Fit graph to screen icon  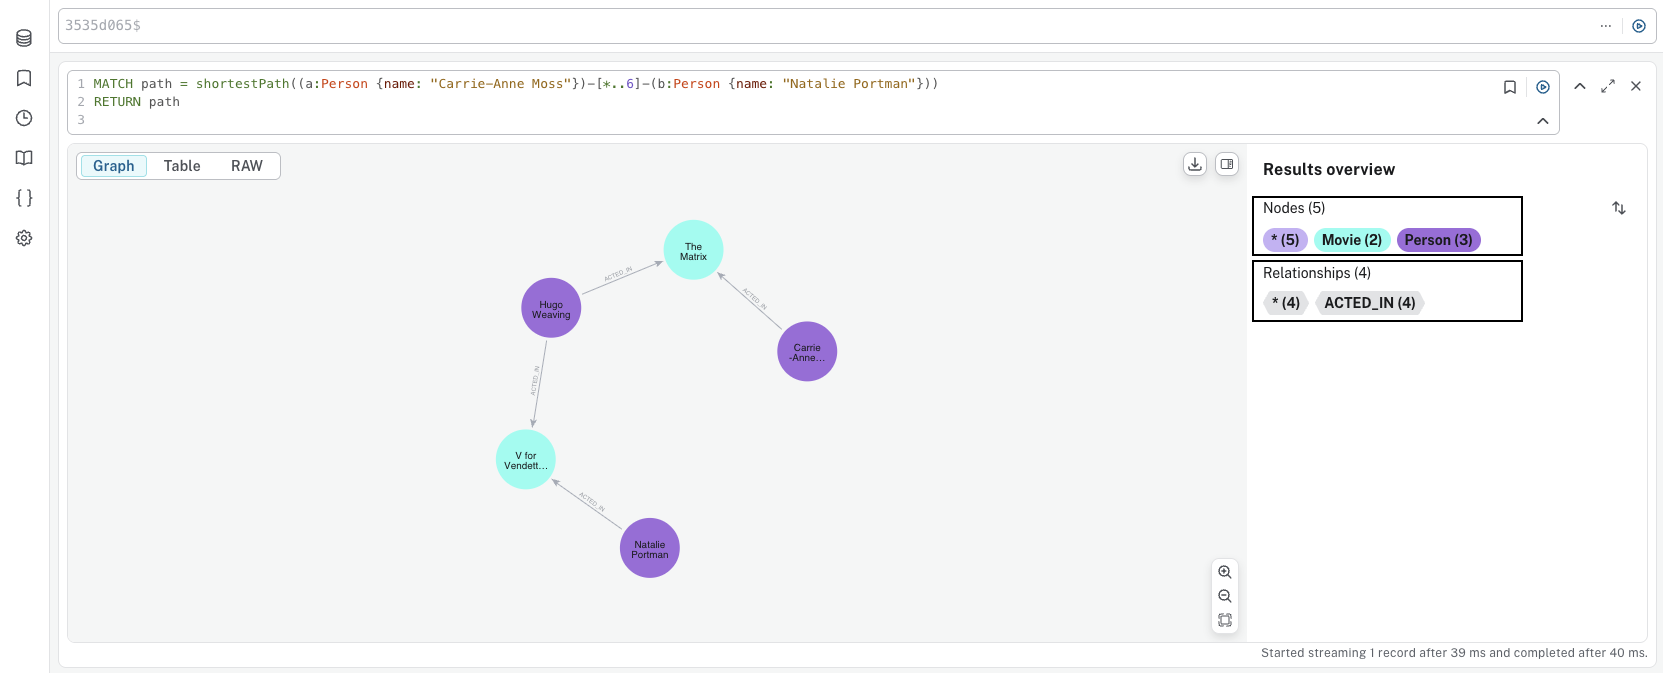1224,620
